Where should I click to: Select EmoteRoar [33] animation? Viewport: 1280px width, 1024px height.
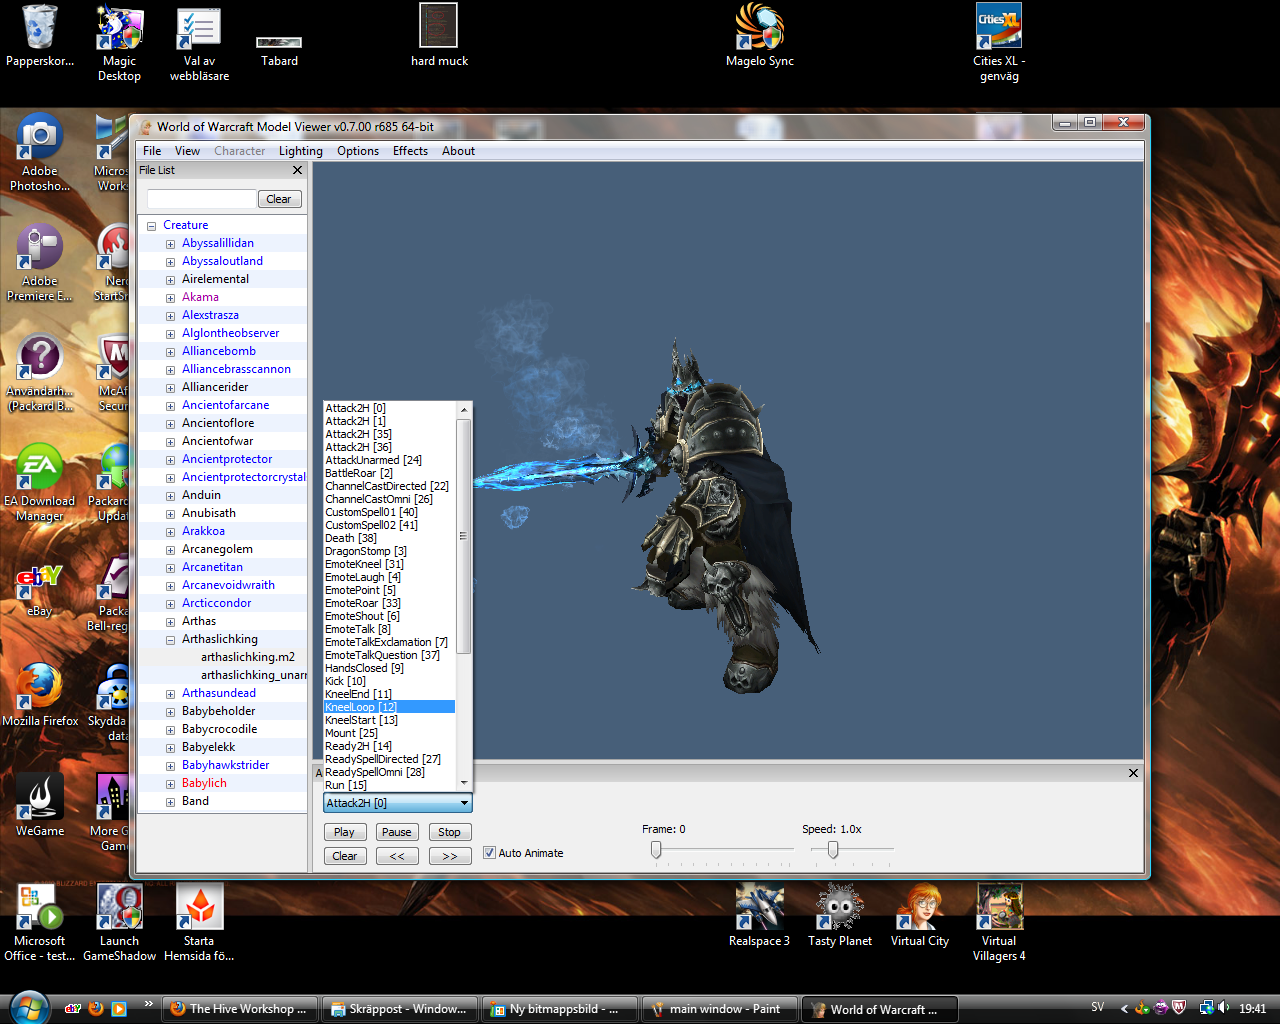pos(389,603)
